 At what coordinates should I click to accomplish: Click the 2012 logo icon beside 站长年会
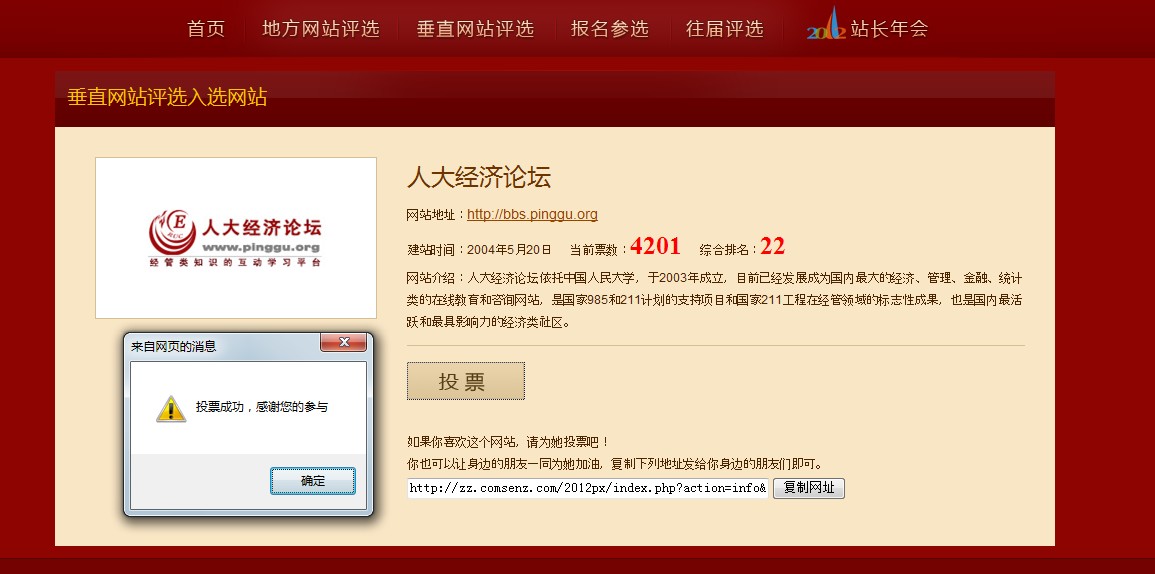point(826,24)
